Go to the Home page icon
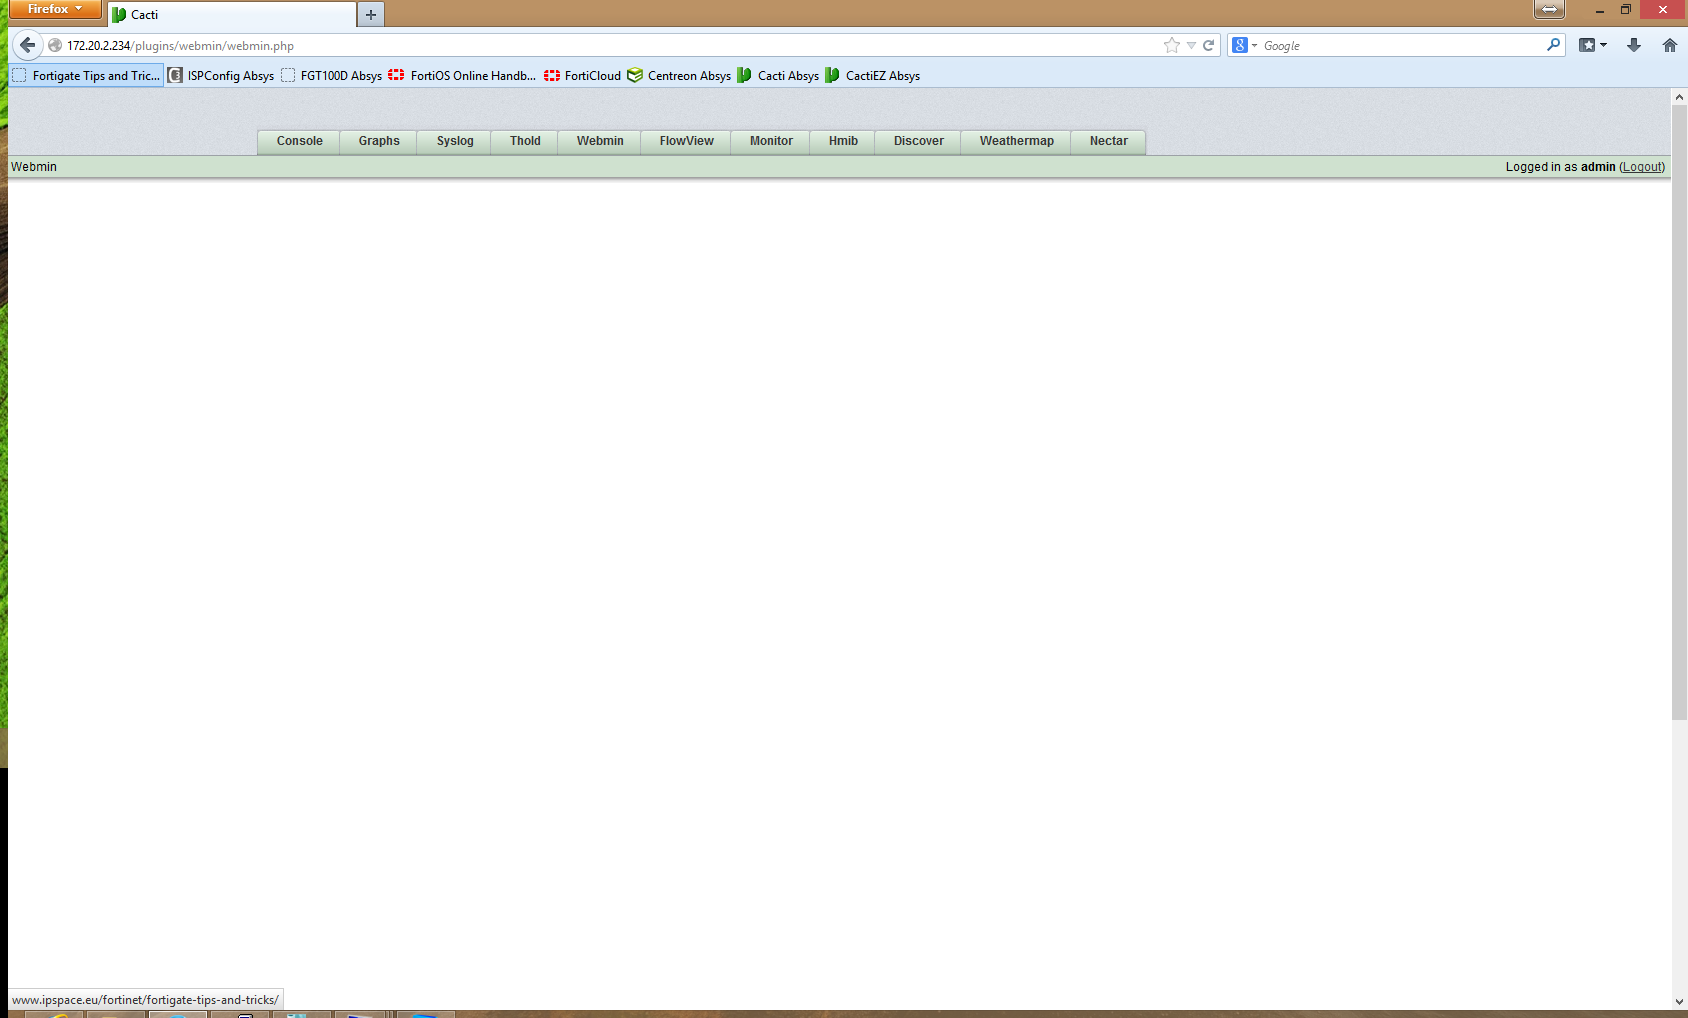 [1669, 45]
